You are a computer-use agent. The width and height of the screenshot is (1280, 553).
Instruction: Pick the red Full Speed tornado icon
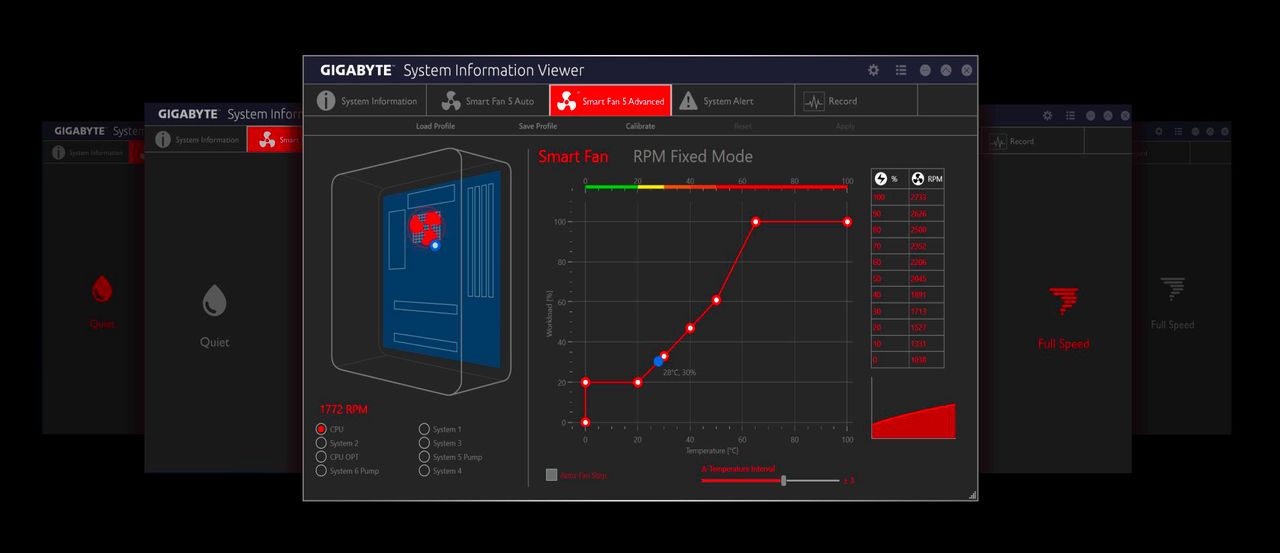coord(1063,302)
